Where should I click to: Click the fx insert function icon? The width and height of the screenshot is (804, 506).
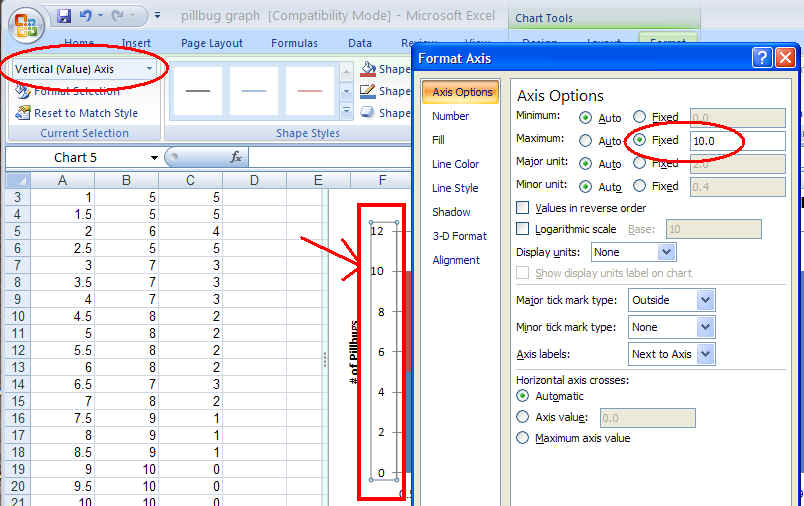point(236,157)
